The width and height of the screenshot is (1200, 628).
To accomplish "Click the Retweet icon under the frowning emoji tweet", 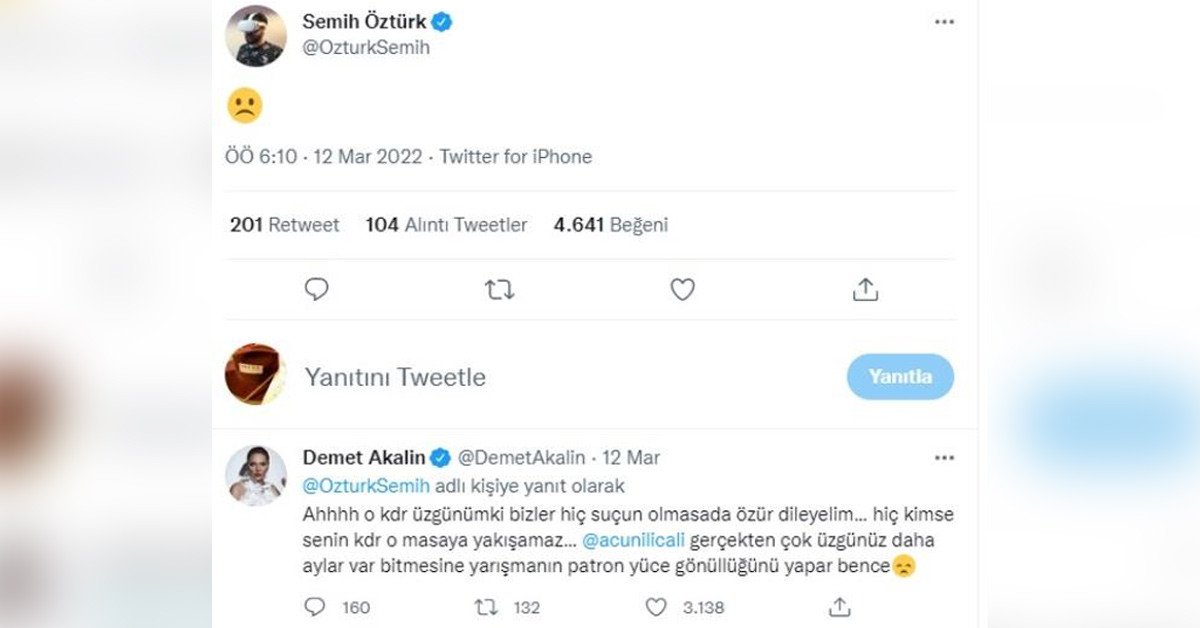I will (x=499, y=289).
